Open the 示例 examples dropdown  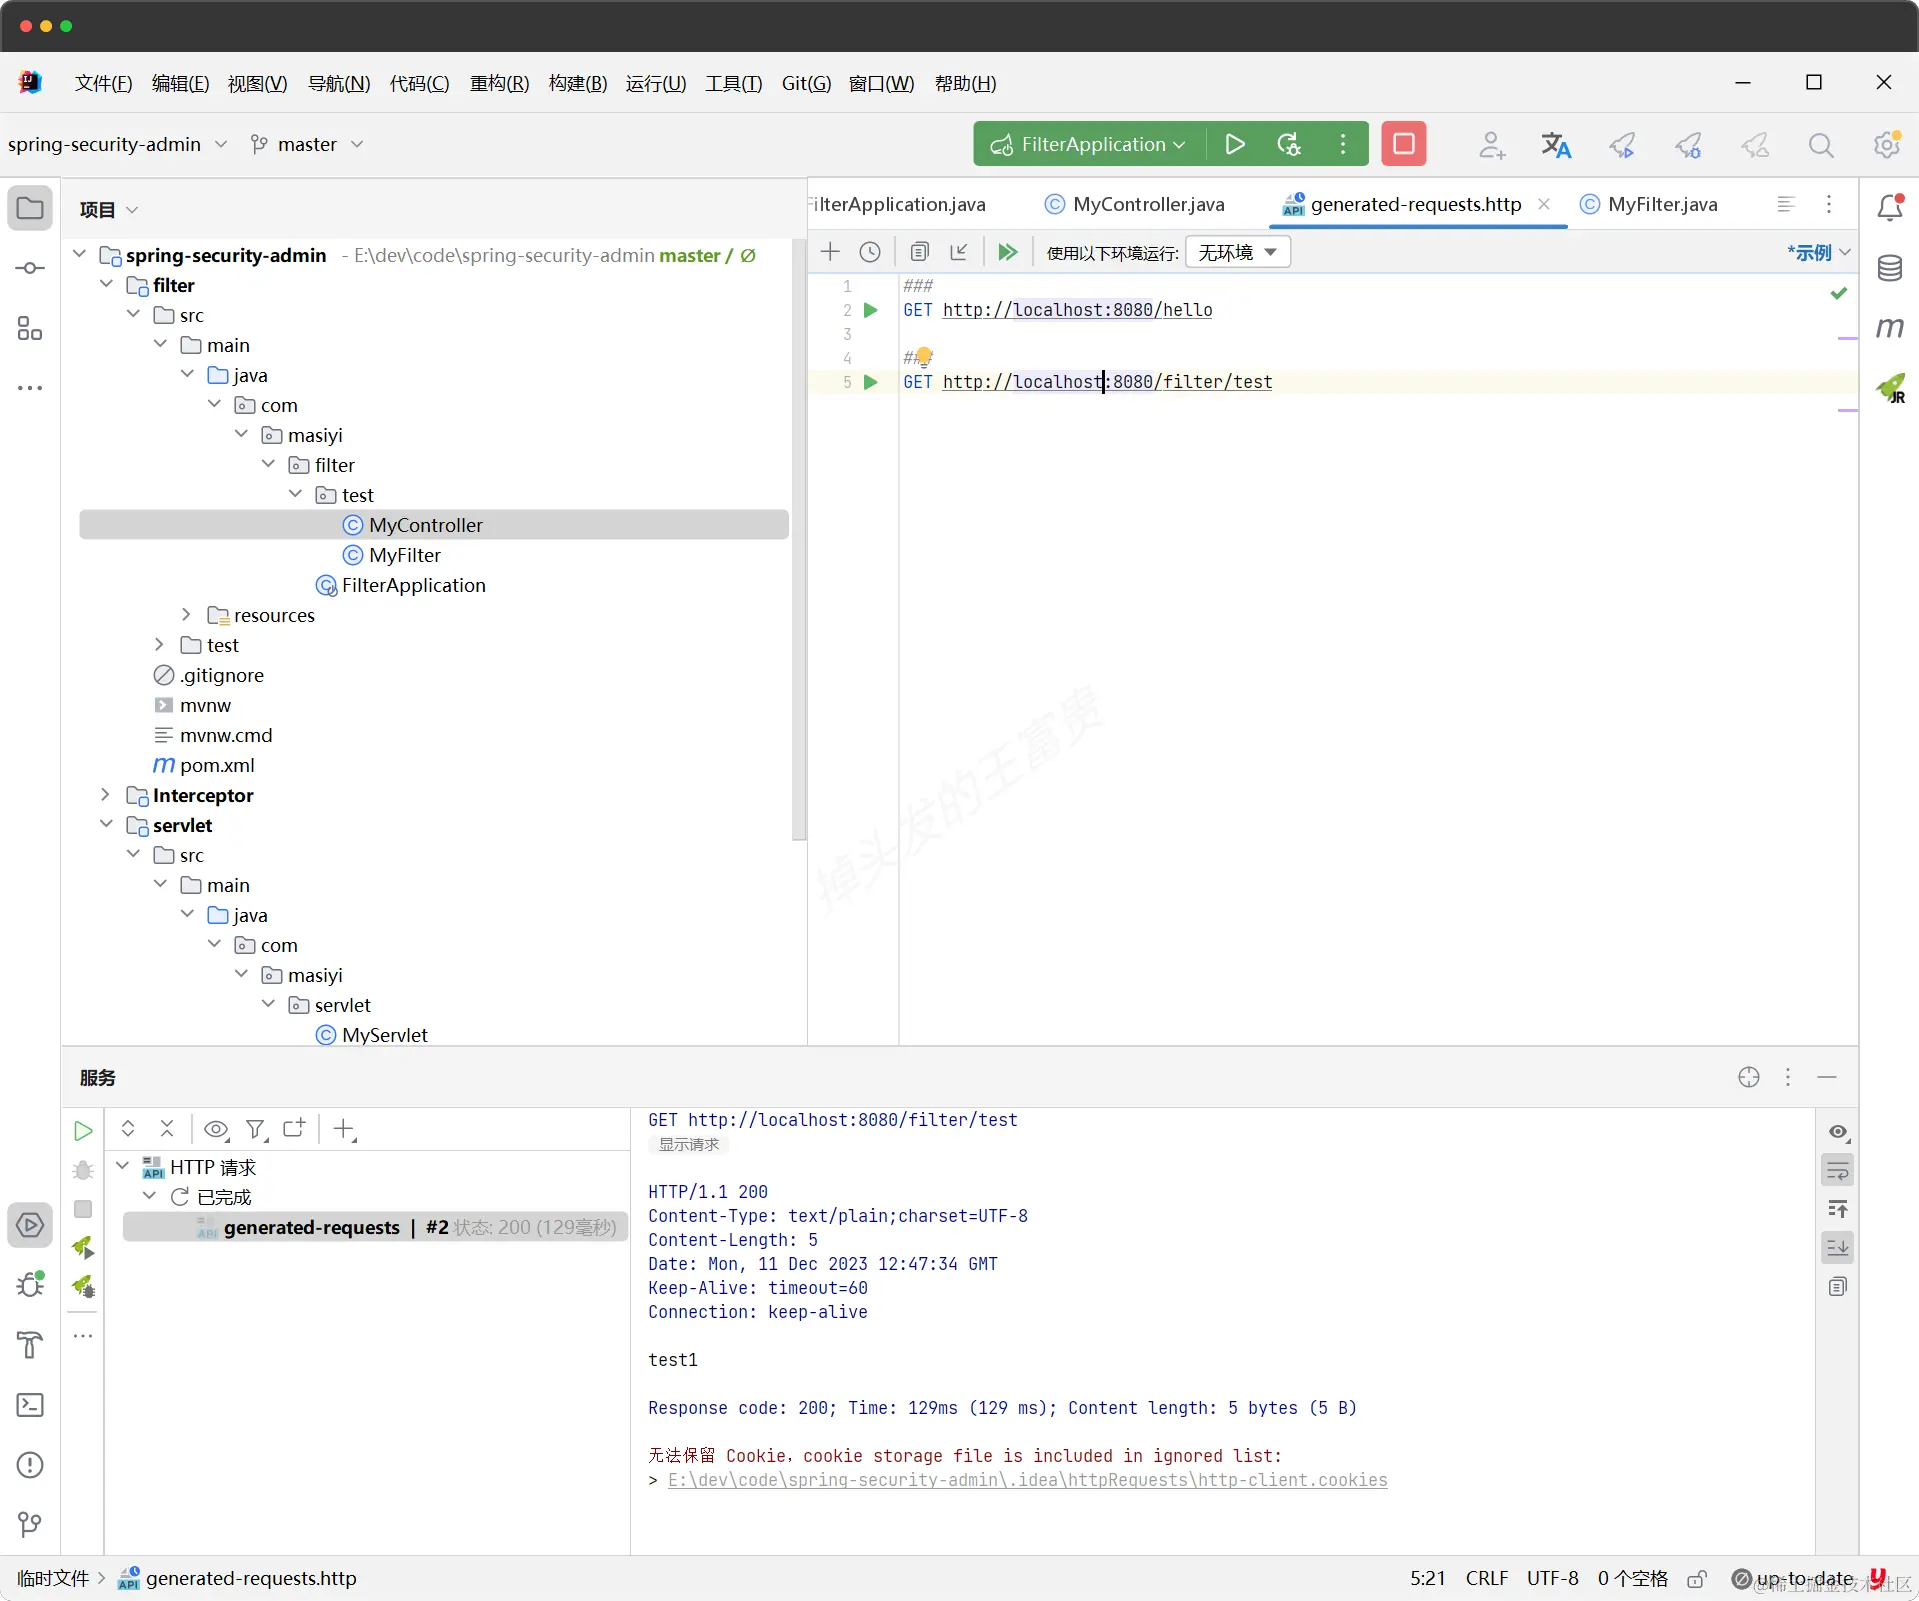point(1819,252)
